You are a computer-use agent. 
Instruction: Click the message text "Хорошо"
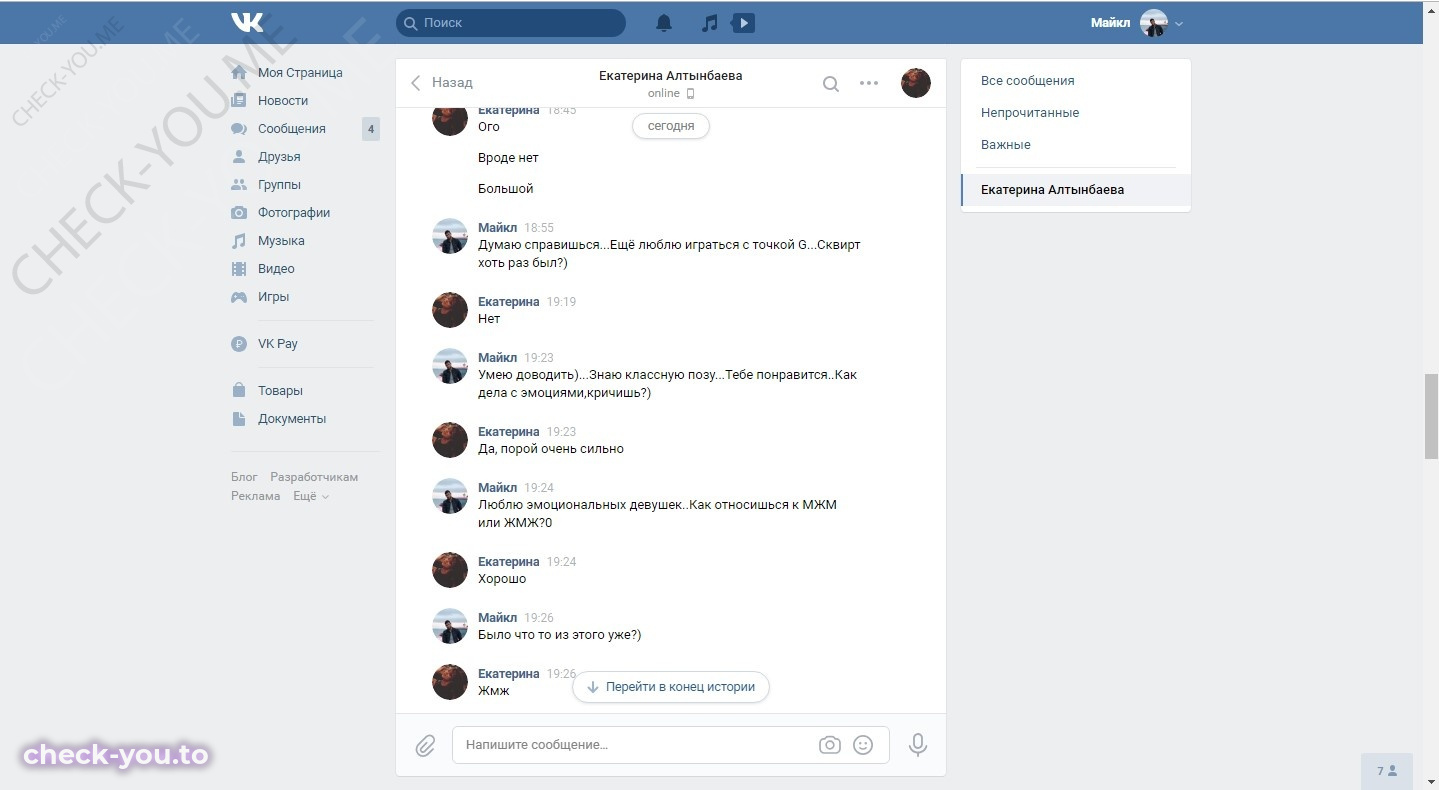pyautogui.click(x=502, y=579)
